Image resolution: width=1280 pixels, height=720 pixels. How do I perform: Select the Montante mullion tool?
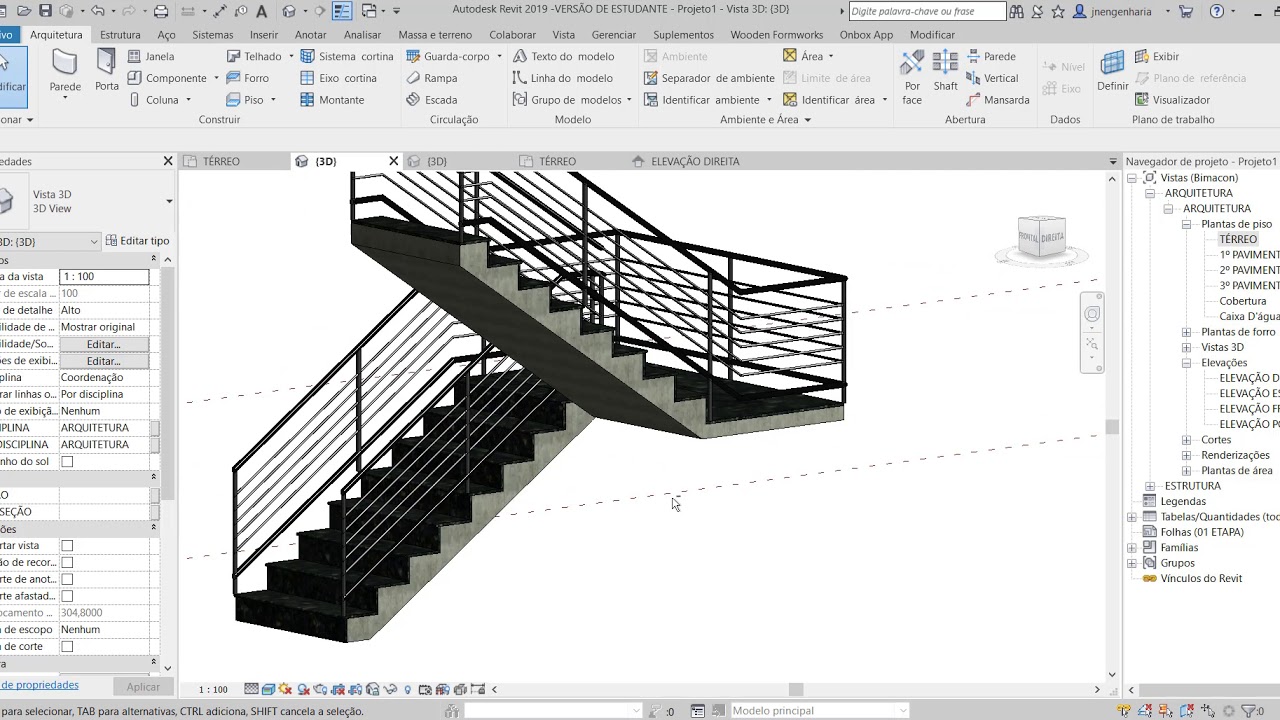coord(332,100)
